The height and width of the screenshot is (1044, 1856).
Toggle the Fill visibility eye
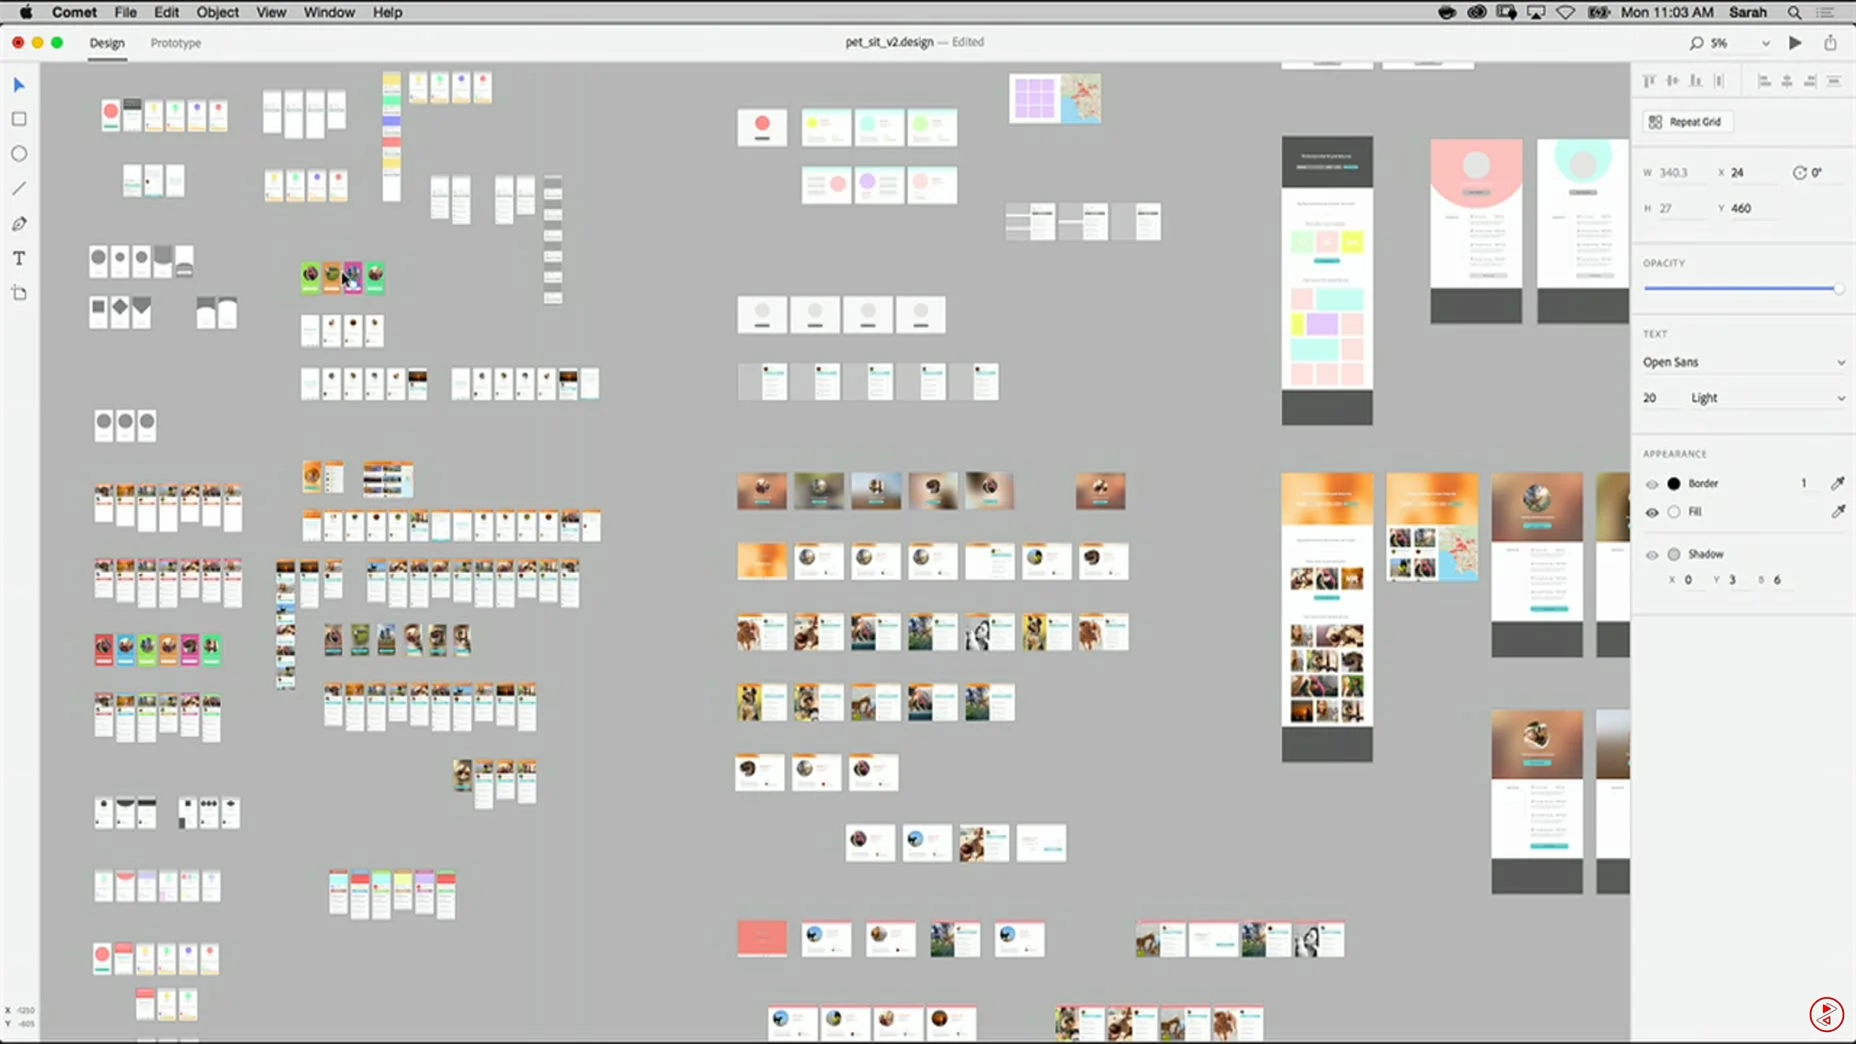click(1652, 512)
